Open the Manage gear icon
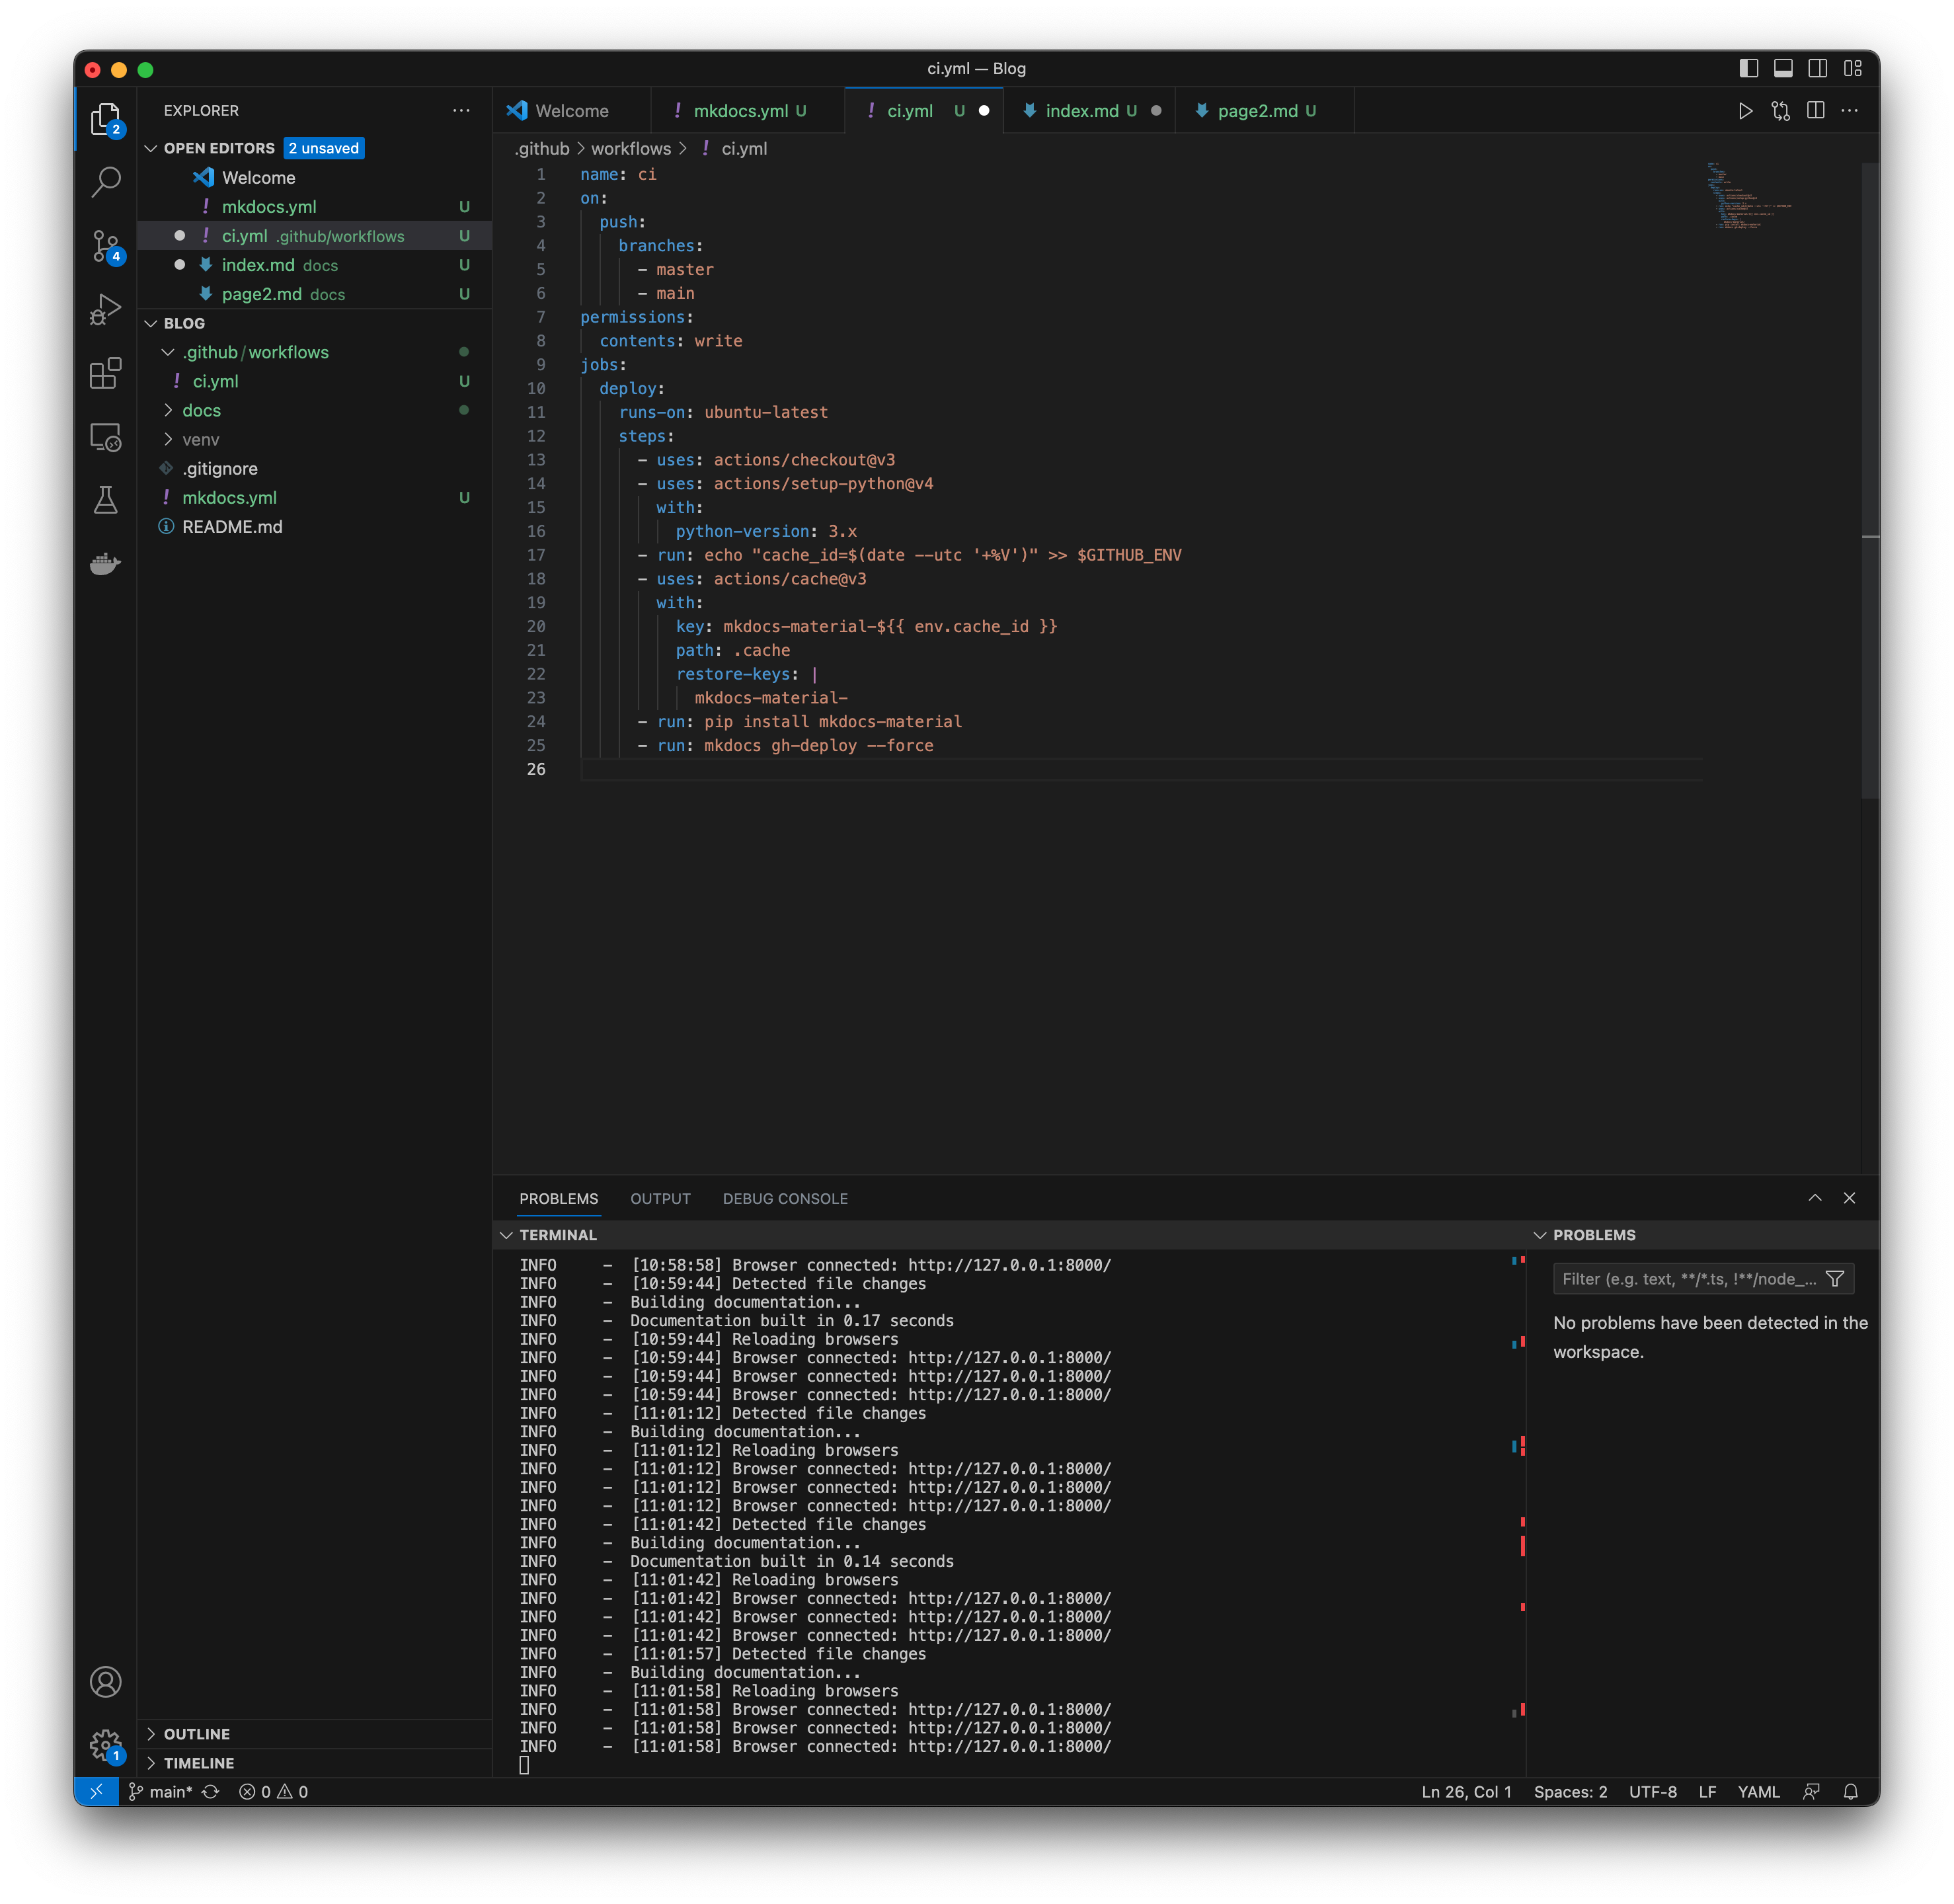The width and height of the screenshot is (1954, 1904). [x=105, y=1746]
